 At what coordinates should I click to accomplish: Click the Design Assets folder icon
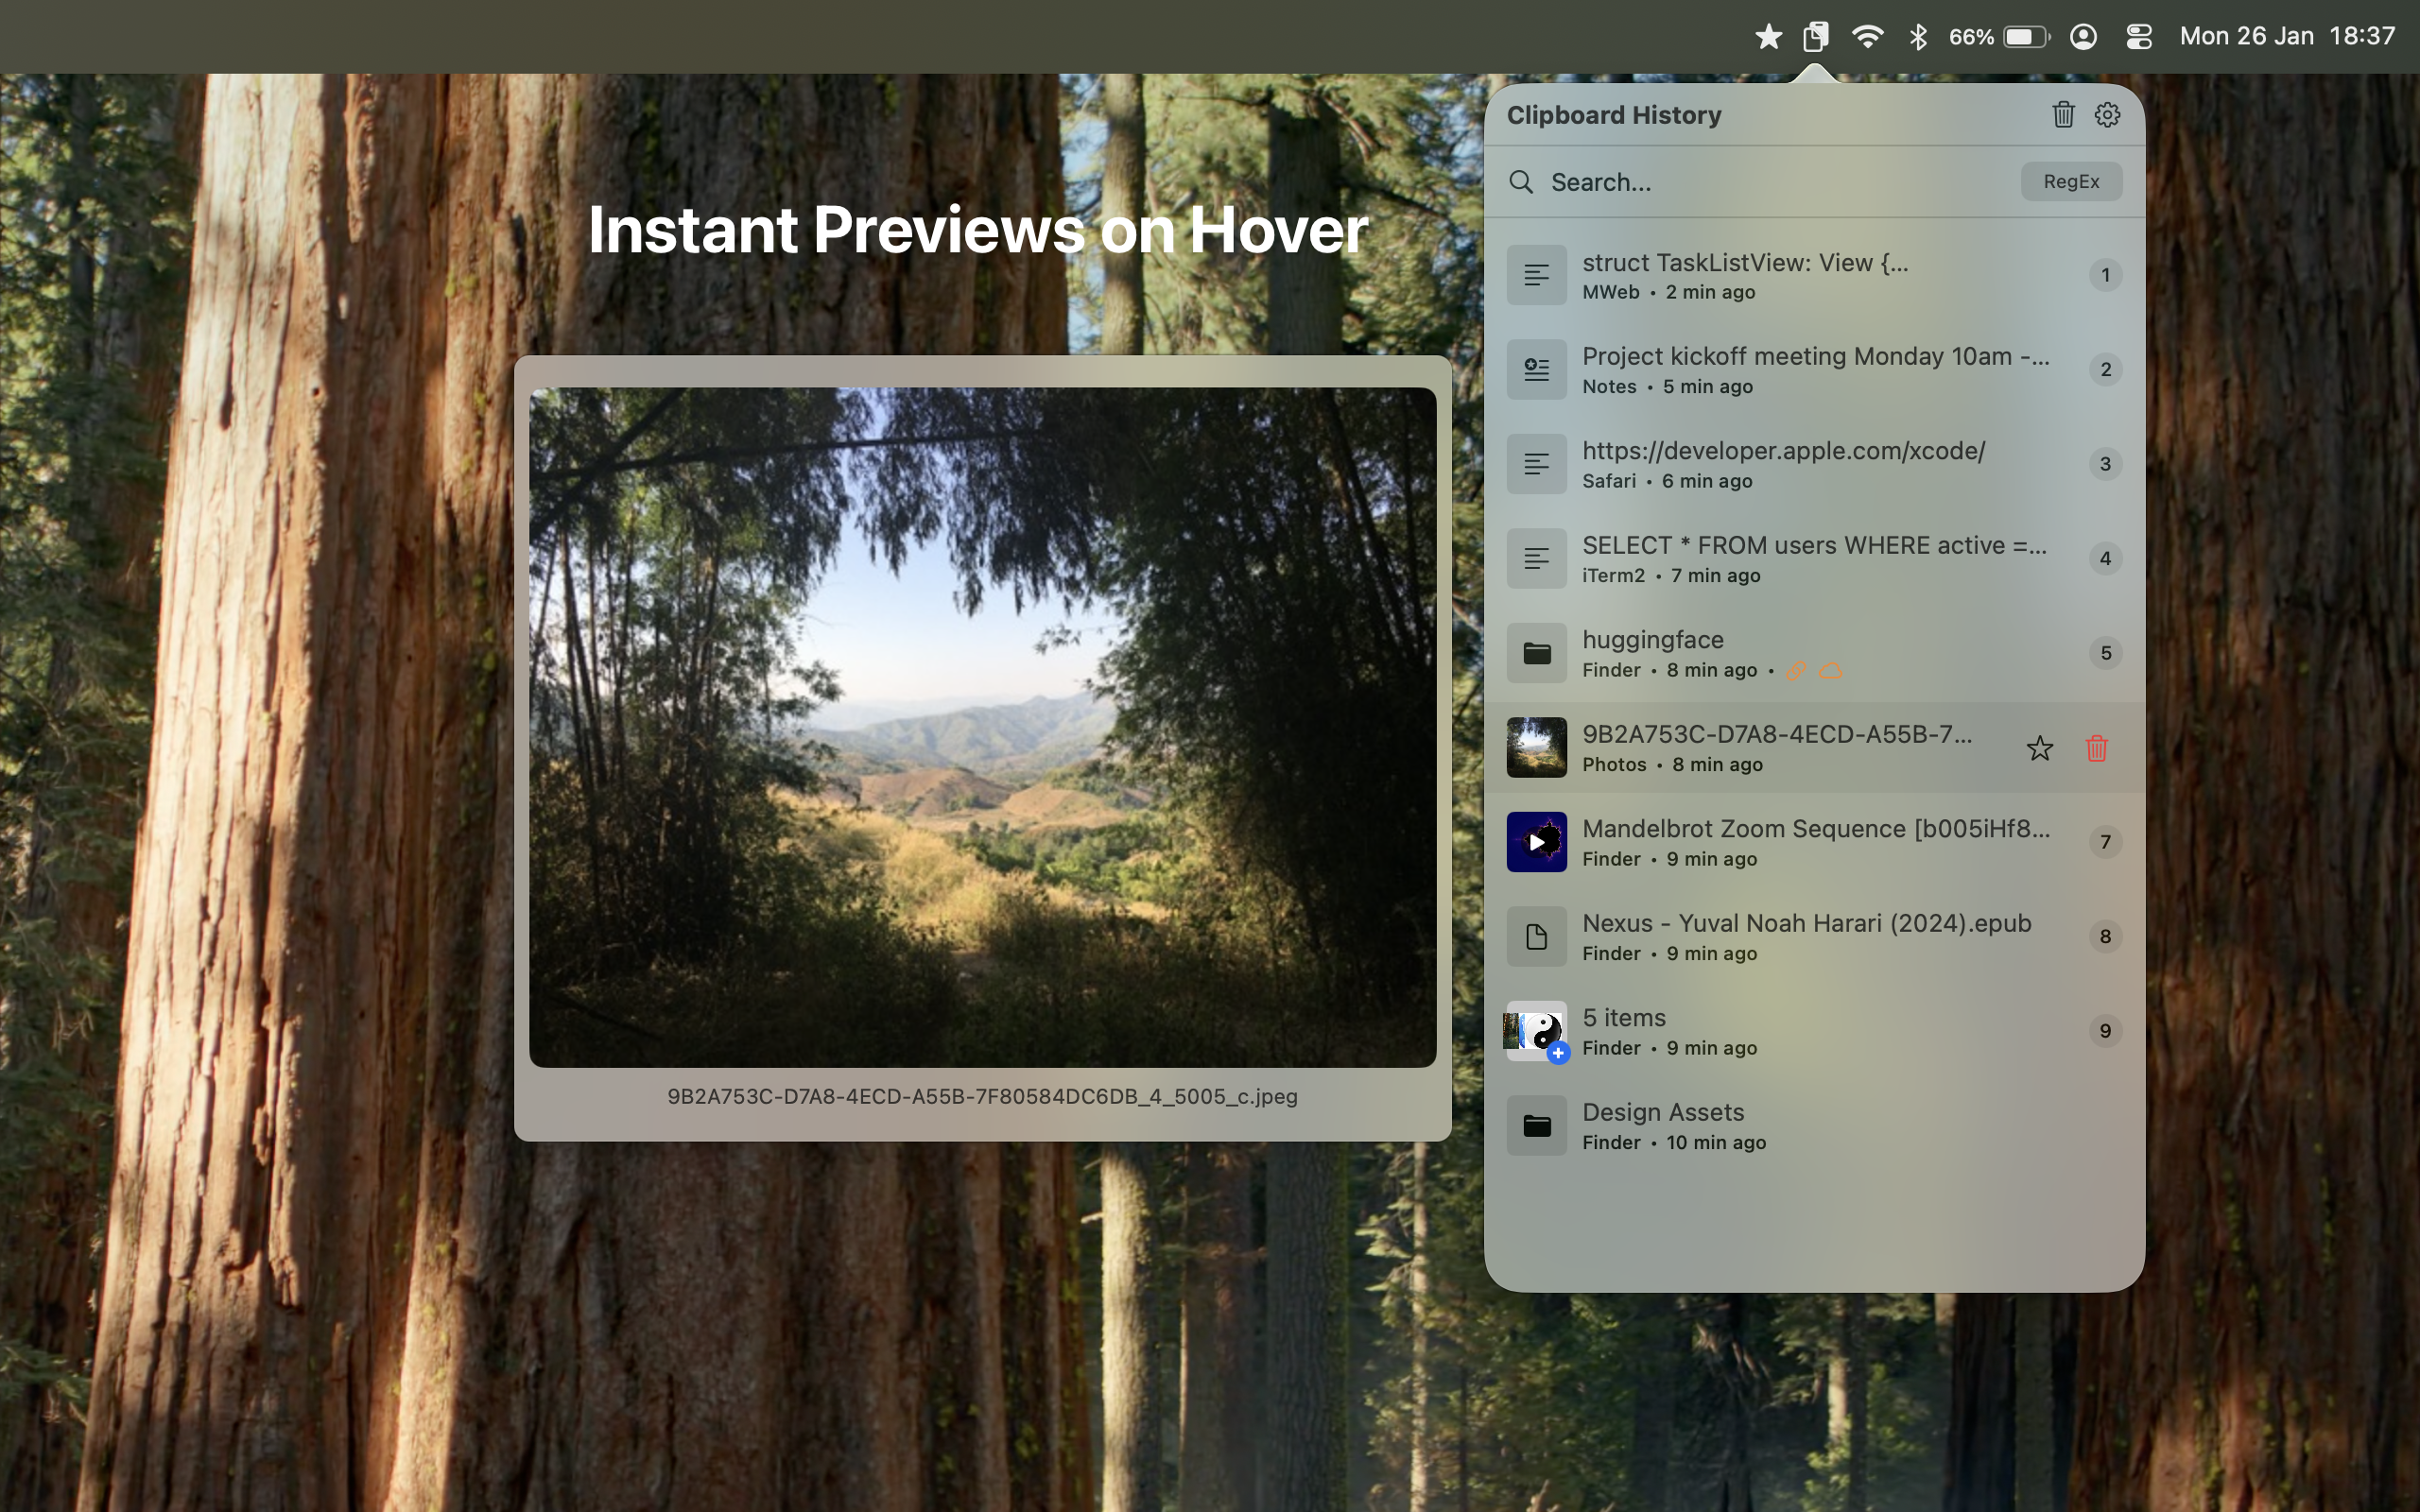[x=1536, y=1124]
